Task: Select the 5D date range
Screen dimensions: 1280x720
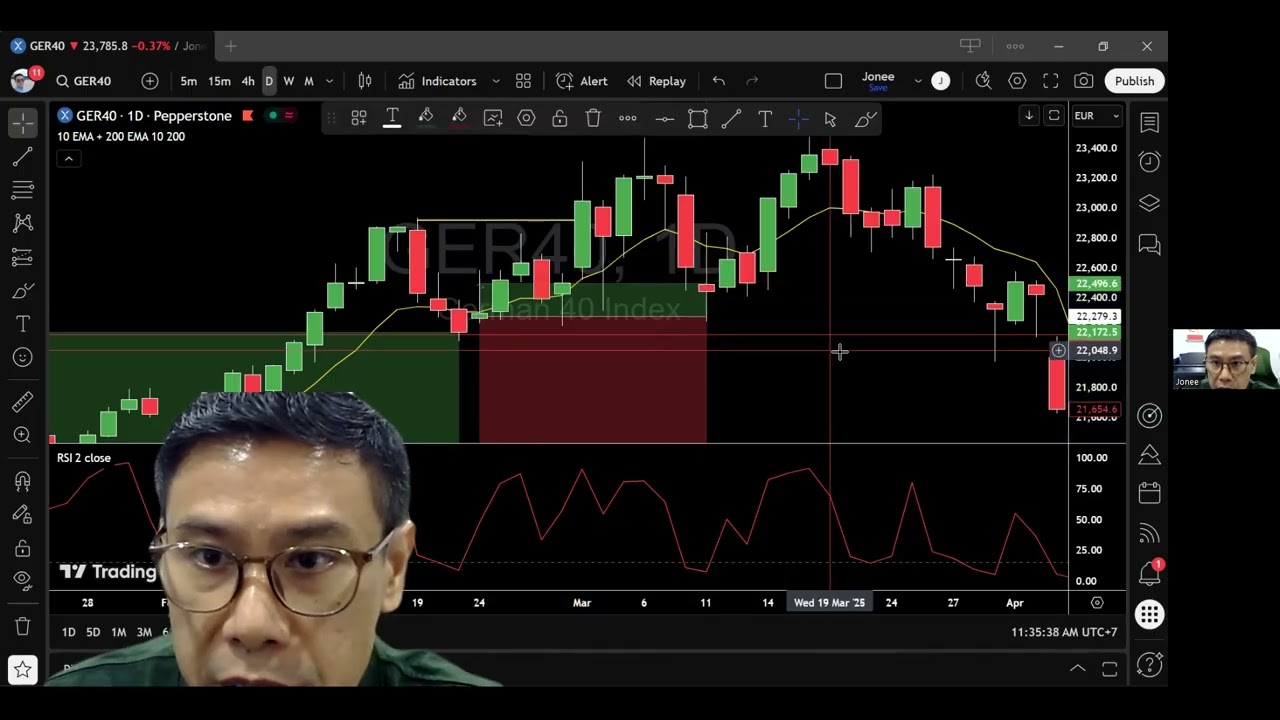Action: 93,632
